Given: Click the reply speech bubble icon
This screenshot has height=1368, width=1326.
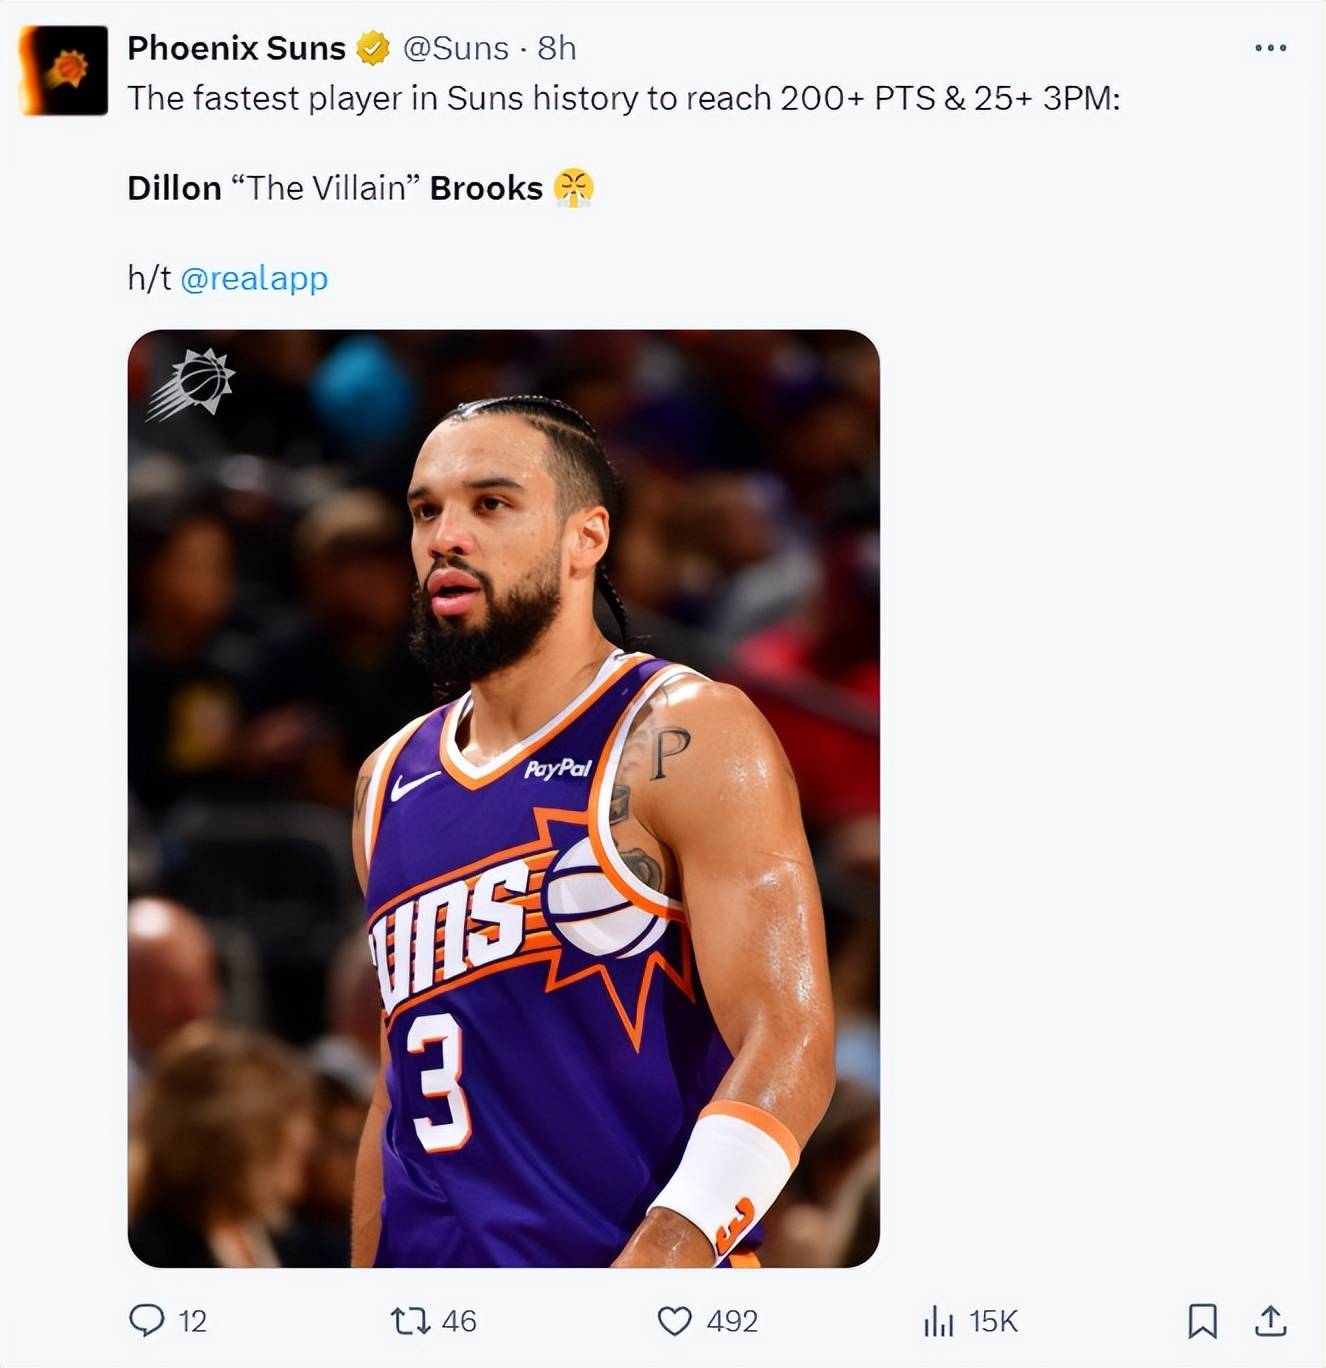Looking at the screenshot, I should point(147,1320).
